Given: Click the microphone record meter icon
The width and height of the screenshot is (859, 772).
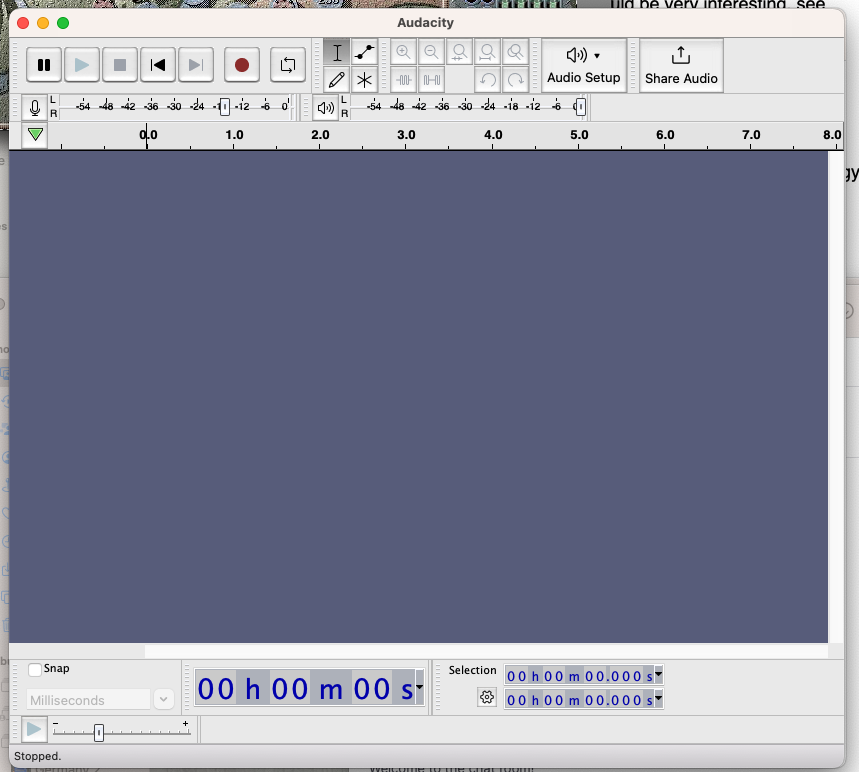Looking at the screenshot, I should pos(35,108).
